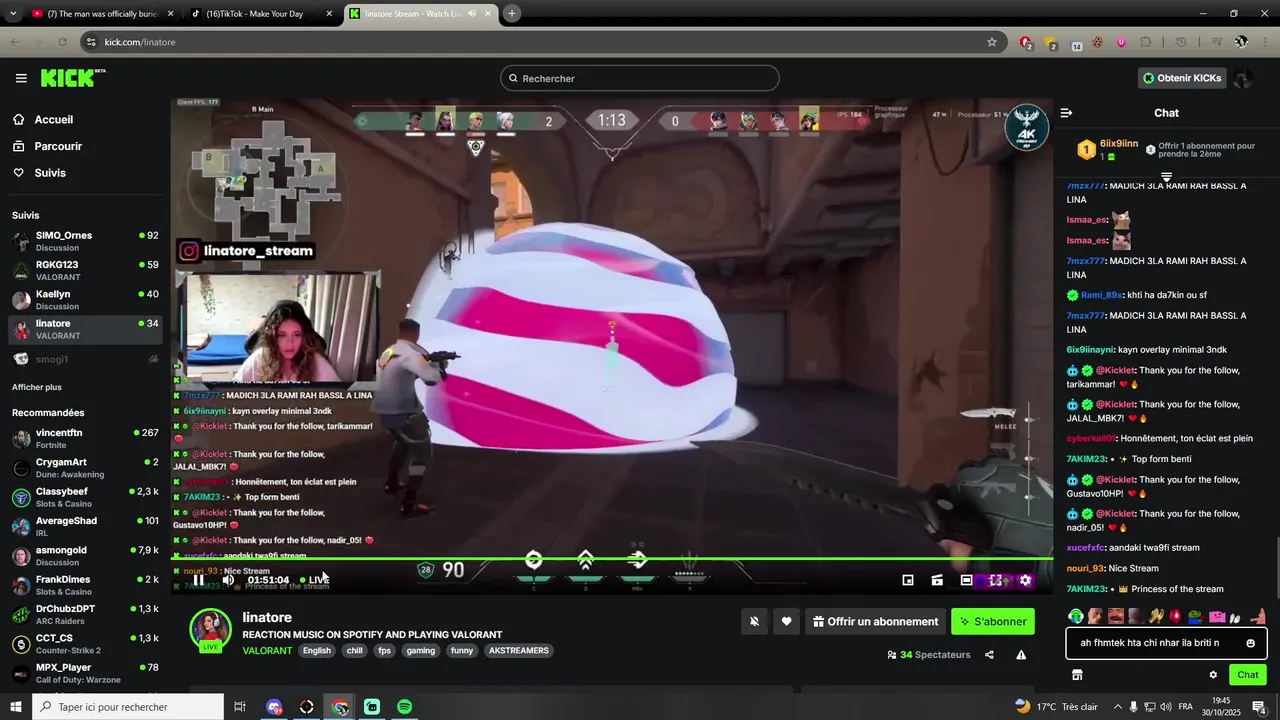Open recommended channel vincentftn
The height and width of the screenshot is (720, 1280).
click(x=85, y=438)
